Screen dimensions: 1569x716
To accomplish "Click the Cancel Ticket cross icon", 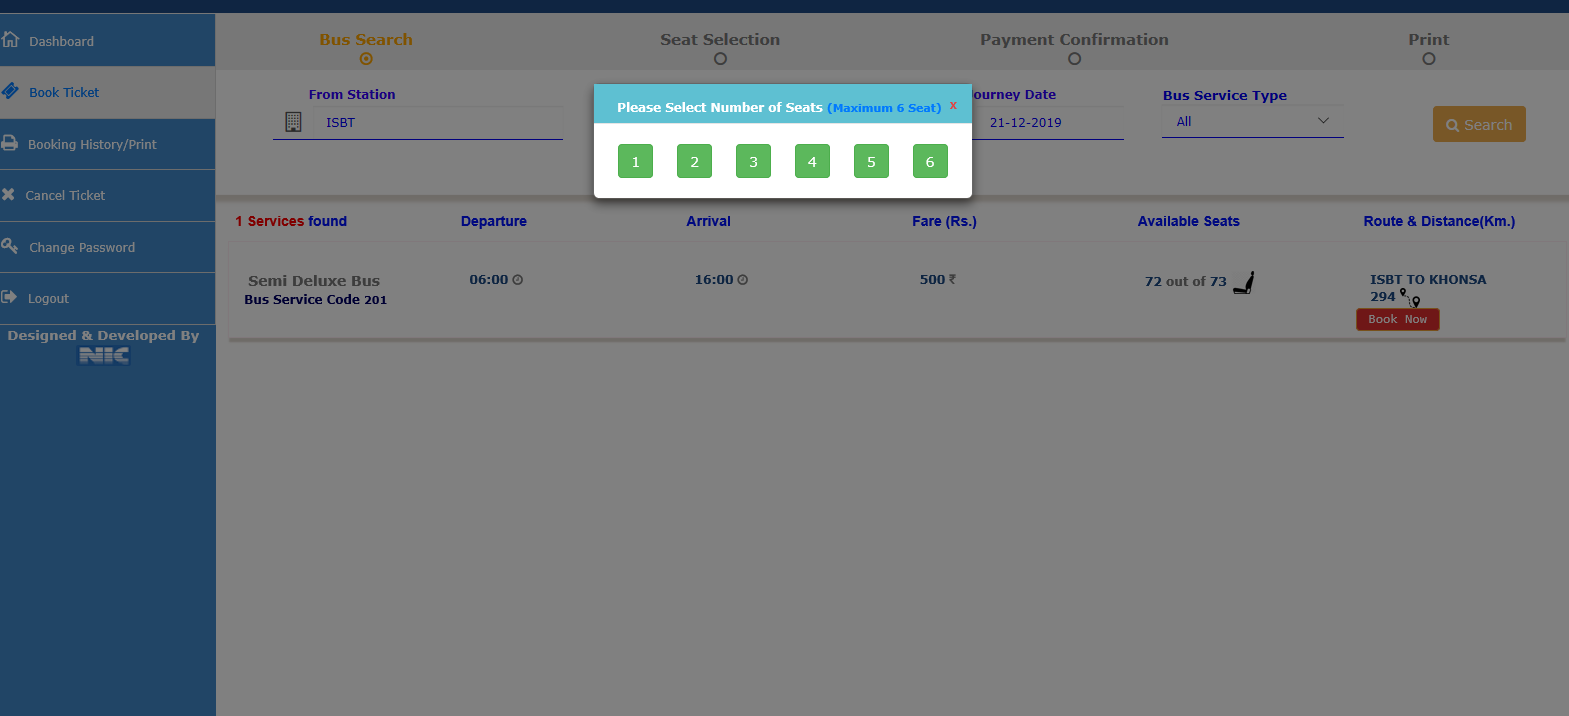I will coord(9,195).
